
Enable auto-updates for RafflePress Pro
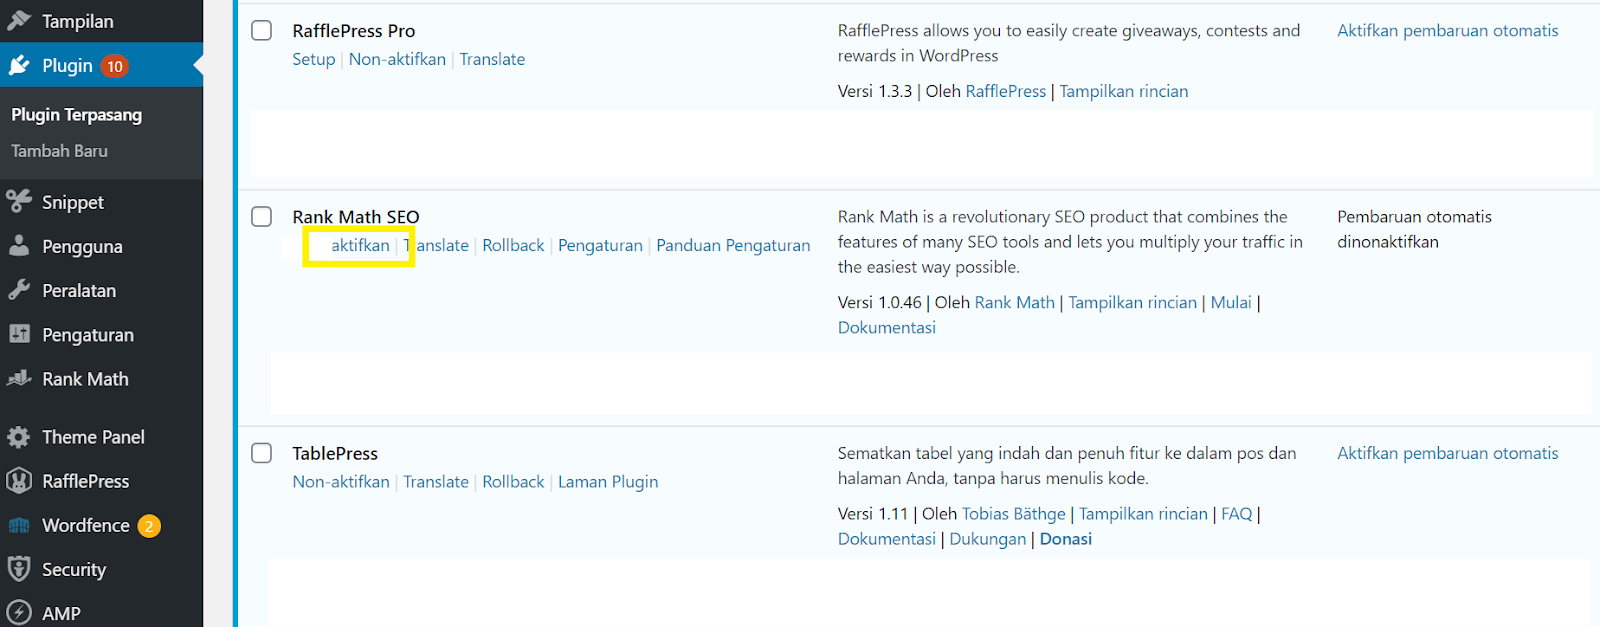(x=1448, y=30)
